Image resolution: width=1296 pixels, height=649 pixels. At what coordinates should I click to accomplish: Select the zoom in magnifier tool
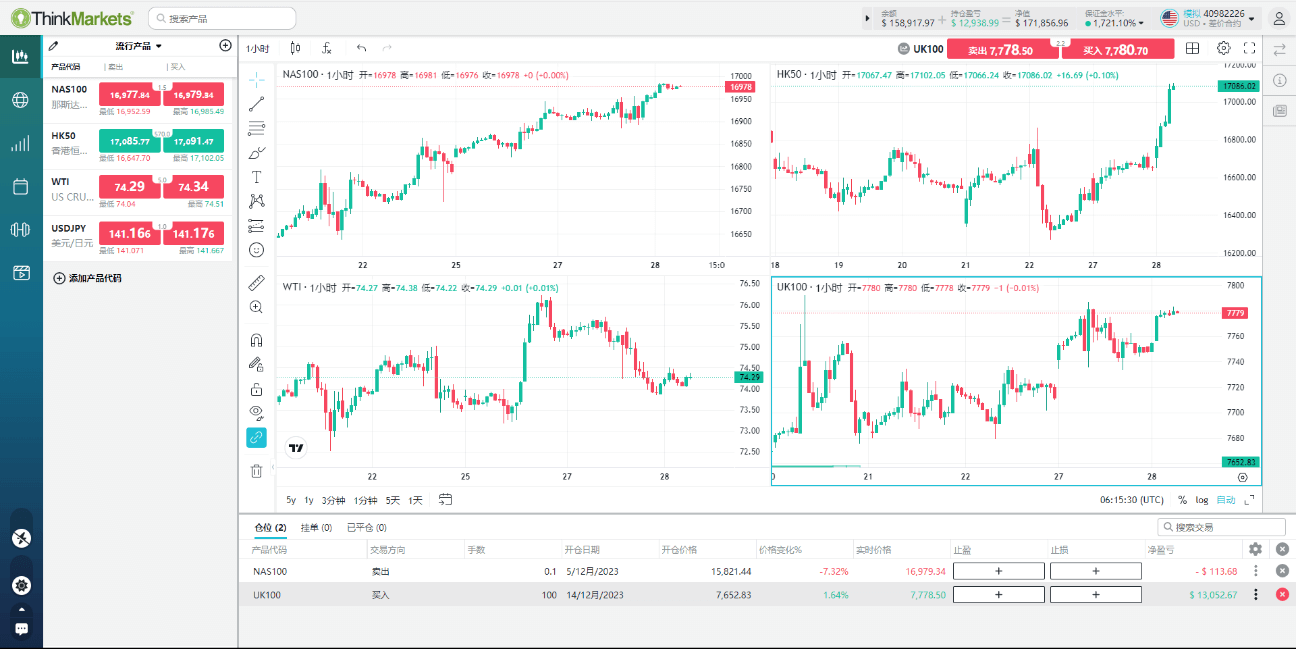coord(256,307)
